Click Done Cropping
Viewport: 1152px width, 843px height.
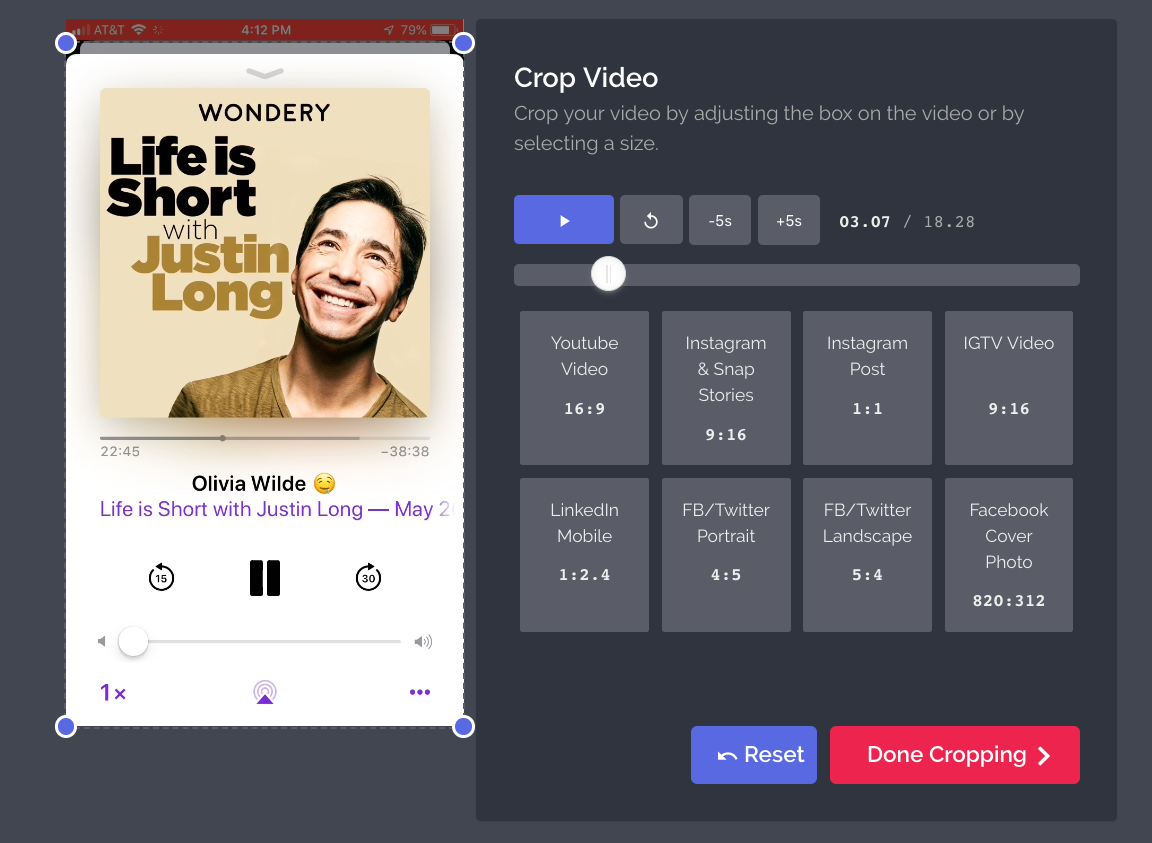point(954,754)
